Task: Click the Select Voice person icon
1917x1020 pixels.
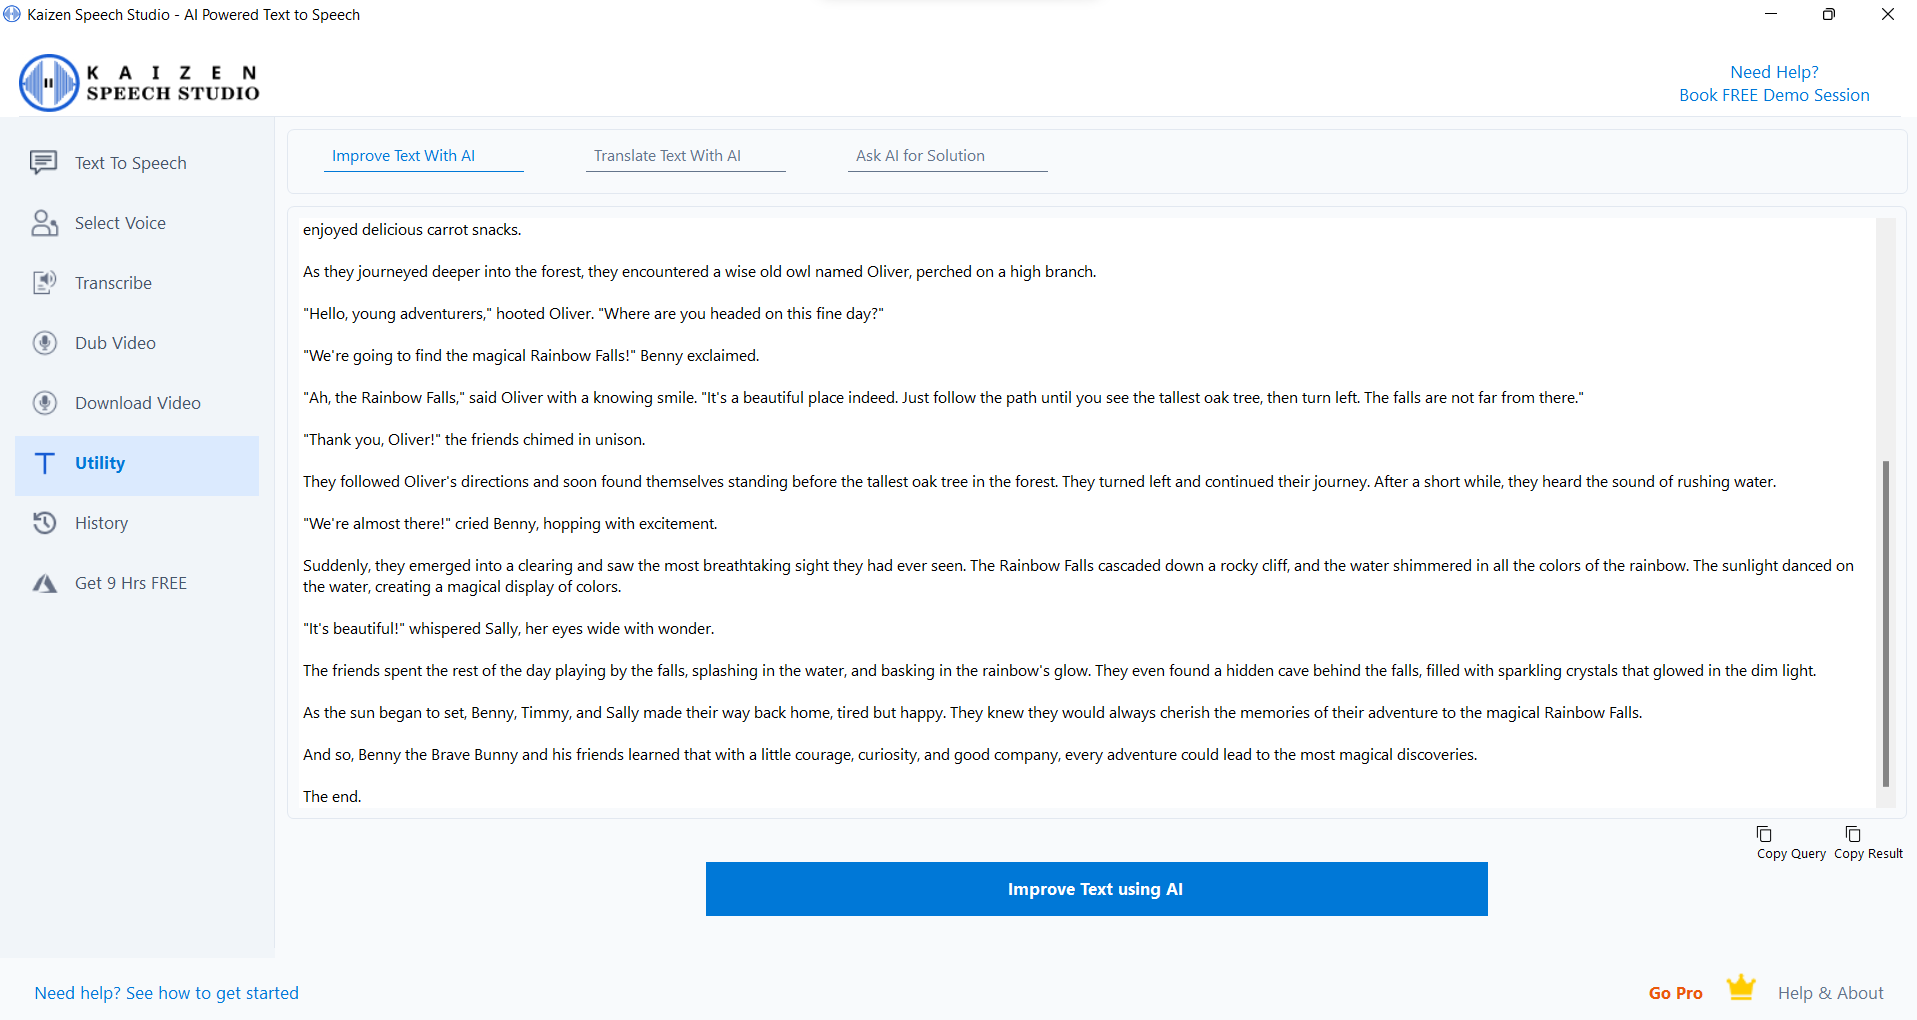Action: 44,223
